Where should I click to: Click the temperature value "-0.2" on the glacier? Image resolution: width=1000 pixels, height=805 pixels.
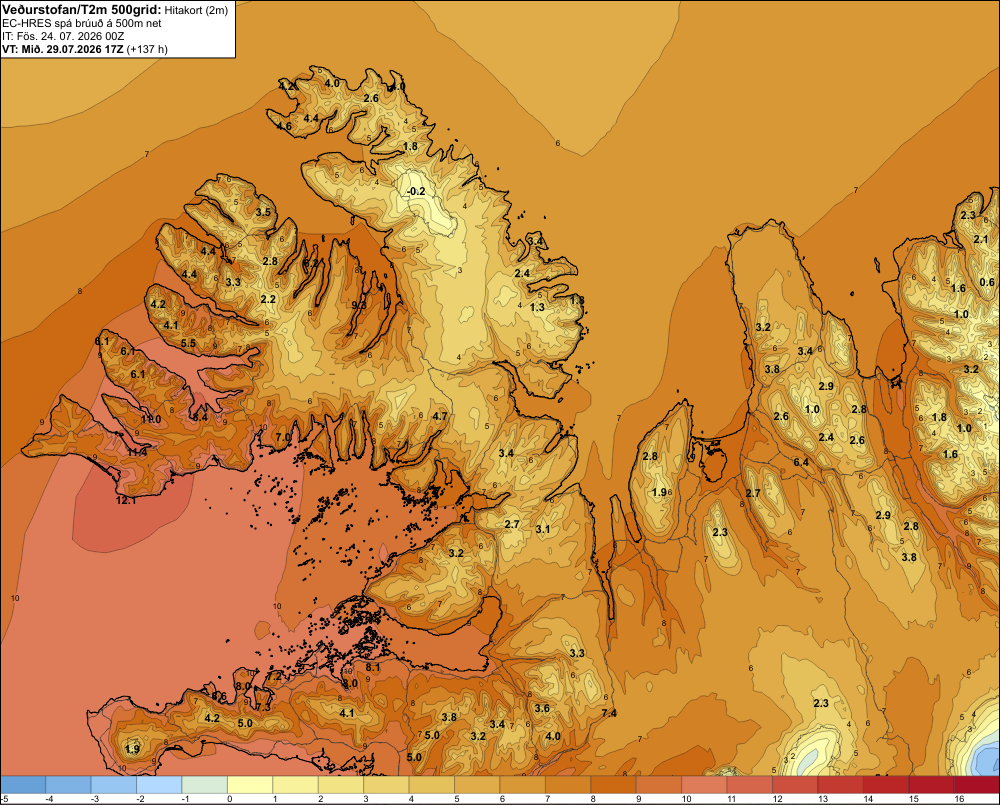click(x=416, y=191)
